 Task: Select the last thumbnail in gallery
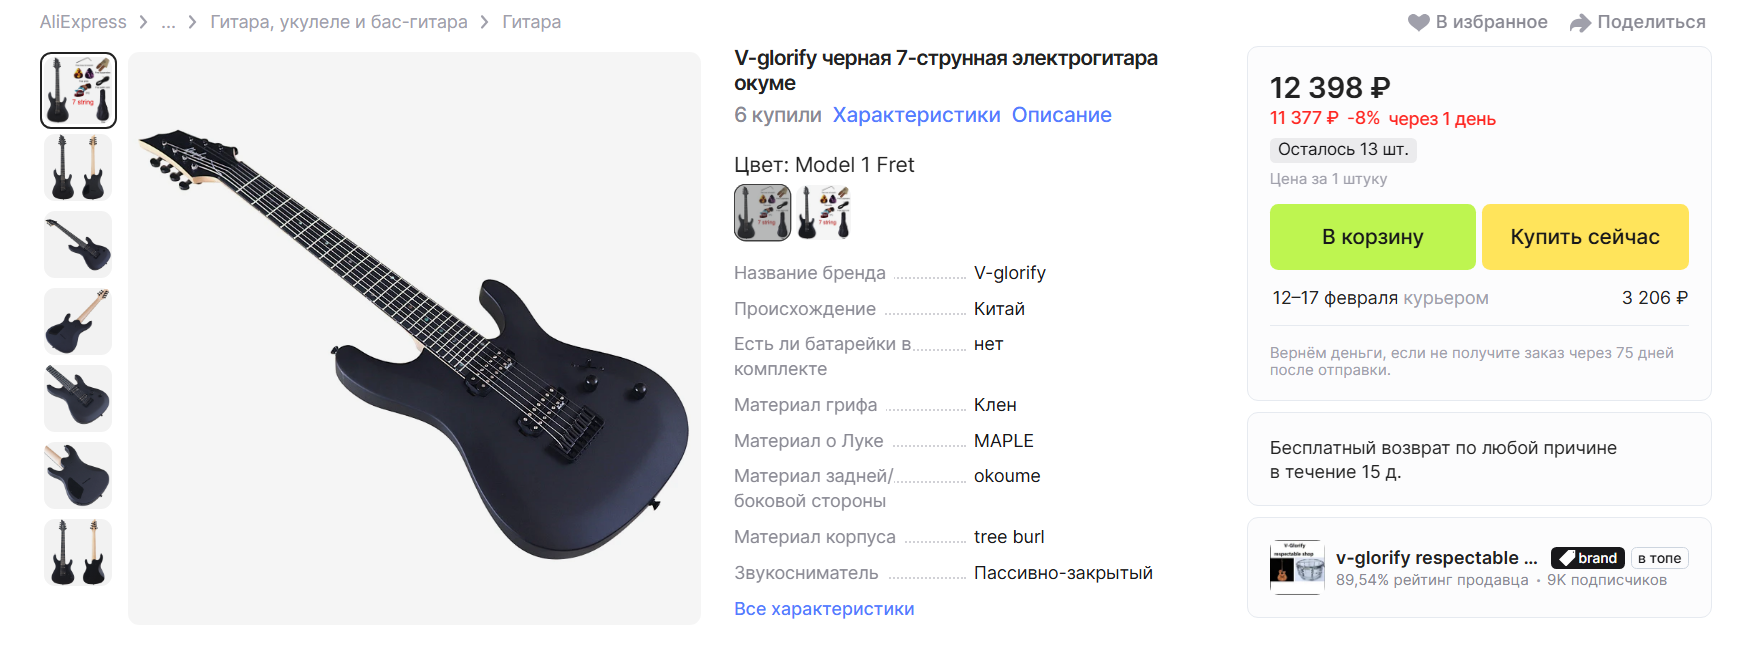coord(78,553)
